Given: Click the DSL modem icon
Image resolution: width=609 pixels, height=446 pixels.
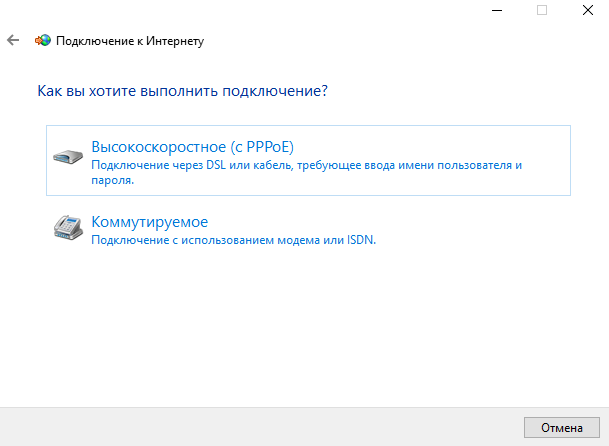Looking at the screenshot, I should (x=68, y=156).
